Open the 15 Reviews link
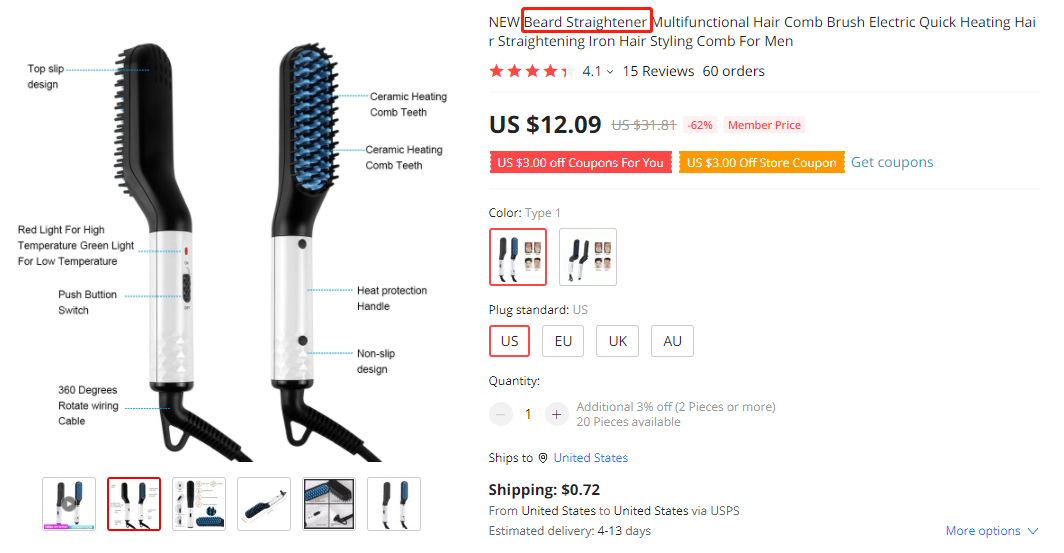 point(658,71)
